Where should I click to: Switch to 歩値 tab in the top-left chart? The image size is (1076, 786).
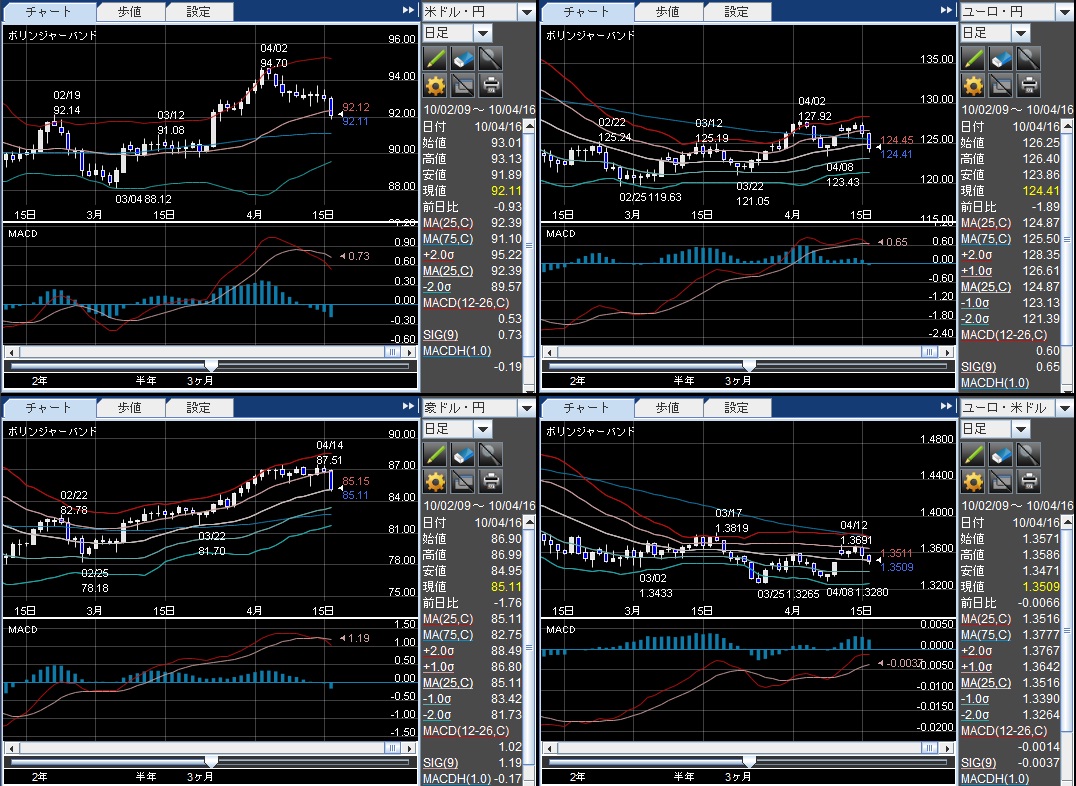[130, 12]
